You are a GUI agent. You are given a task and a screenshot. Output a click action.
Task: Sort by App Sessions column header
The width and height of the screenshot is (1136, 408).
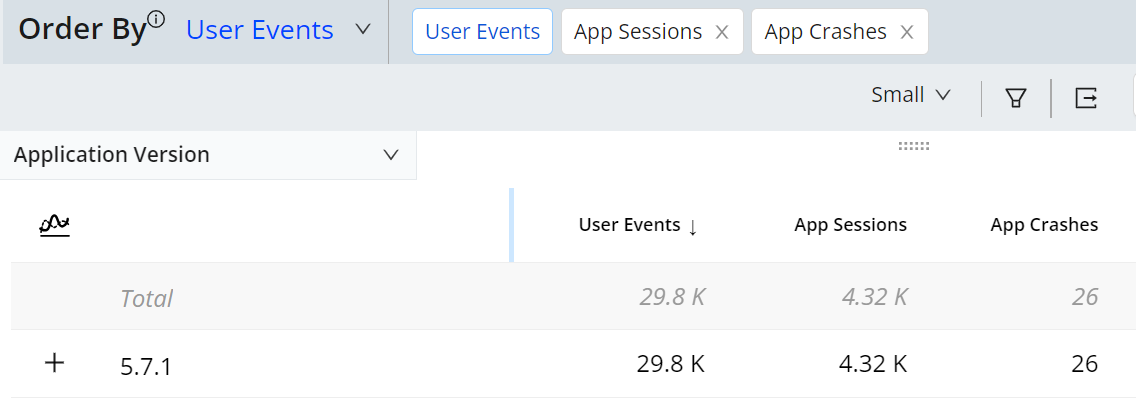pos(850,225)
